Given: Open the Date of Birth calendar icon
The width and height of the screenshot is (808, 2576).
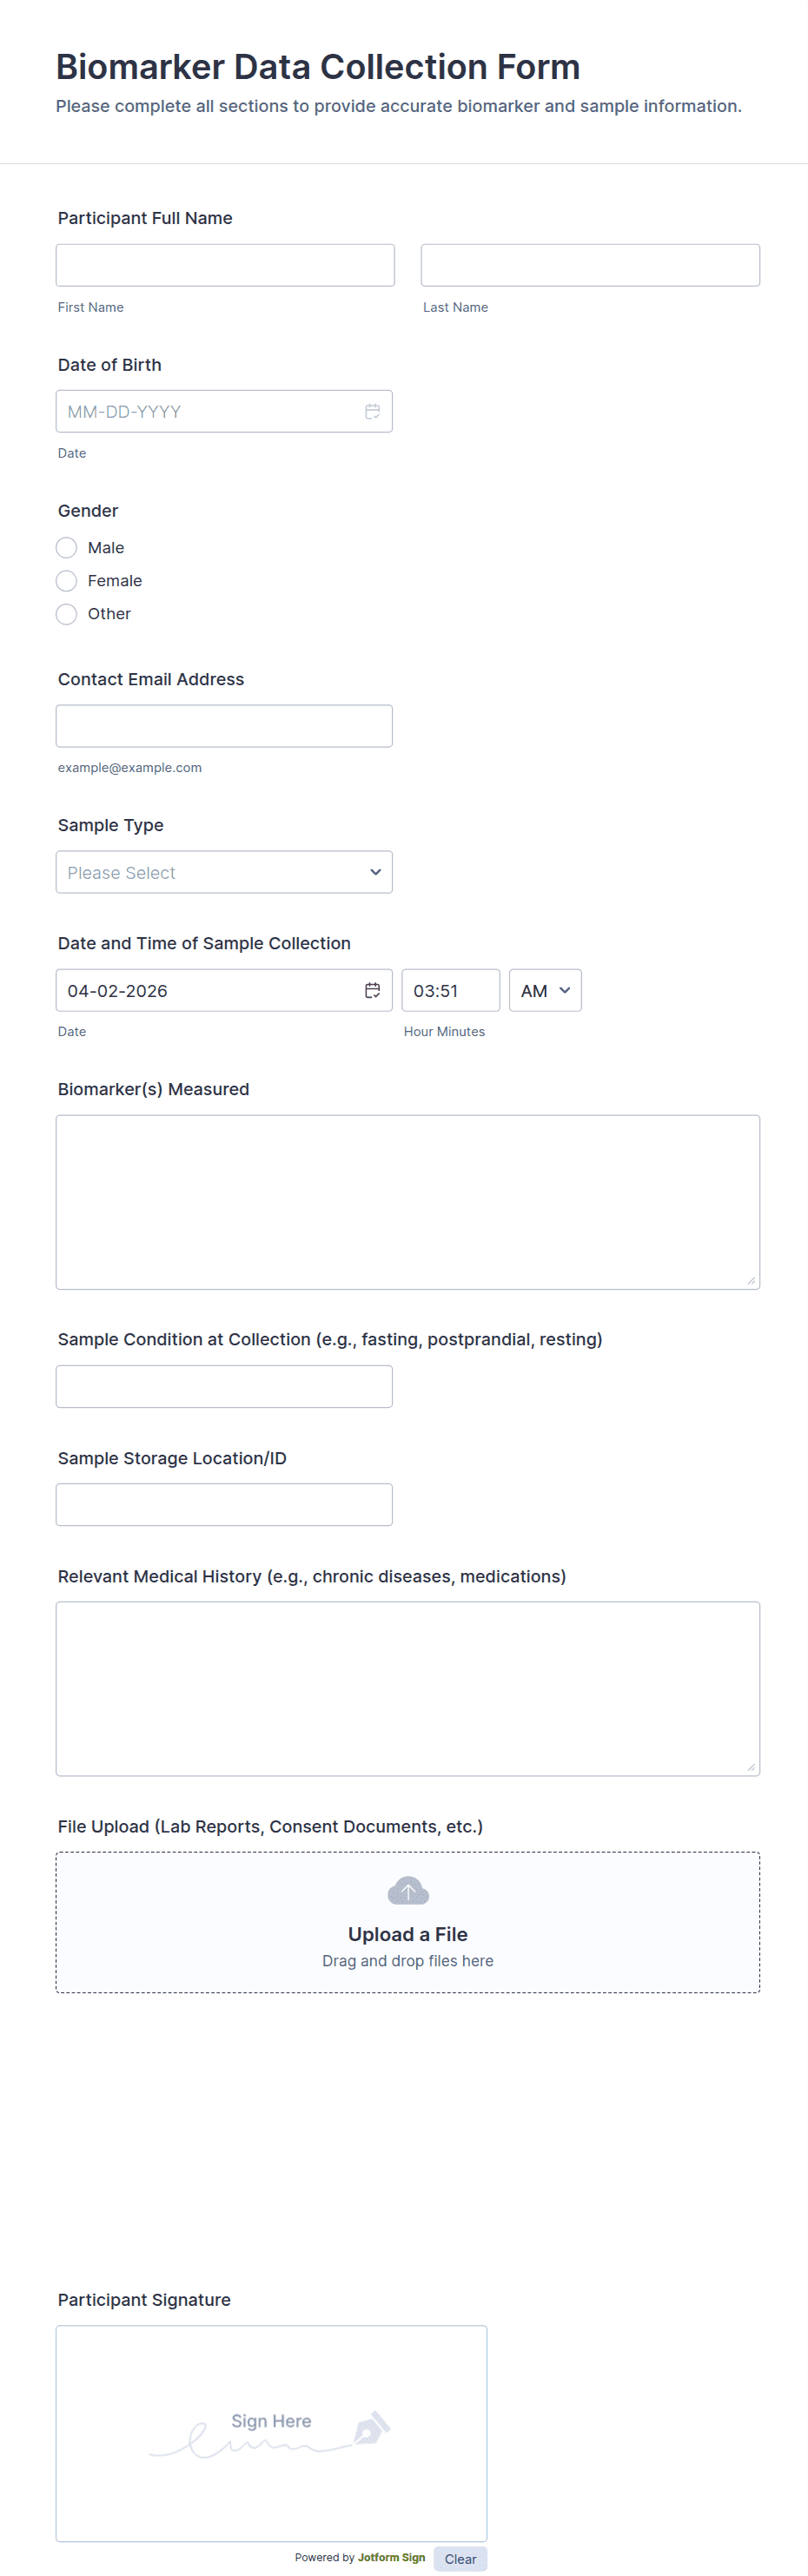Looking at the screenshot, I should coord(372,411).
